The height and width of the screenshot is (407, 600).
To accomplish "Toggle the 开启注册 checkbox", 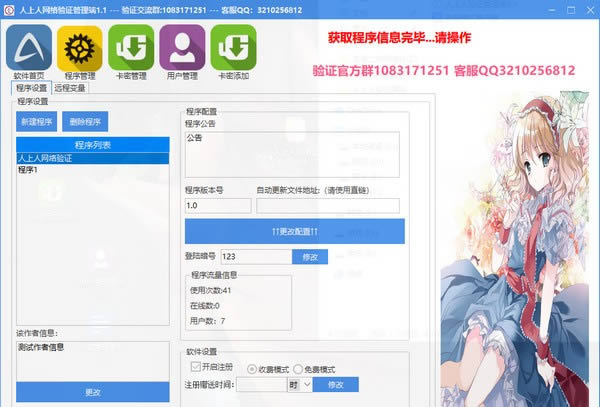I will point(195,367).
